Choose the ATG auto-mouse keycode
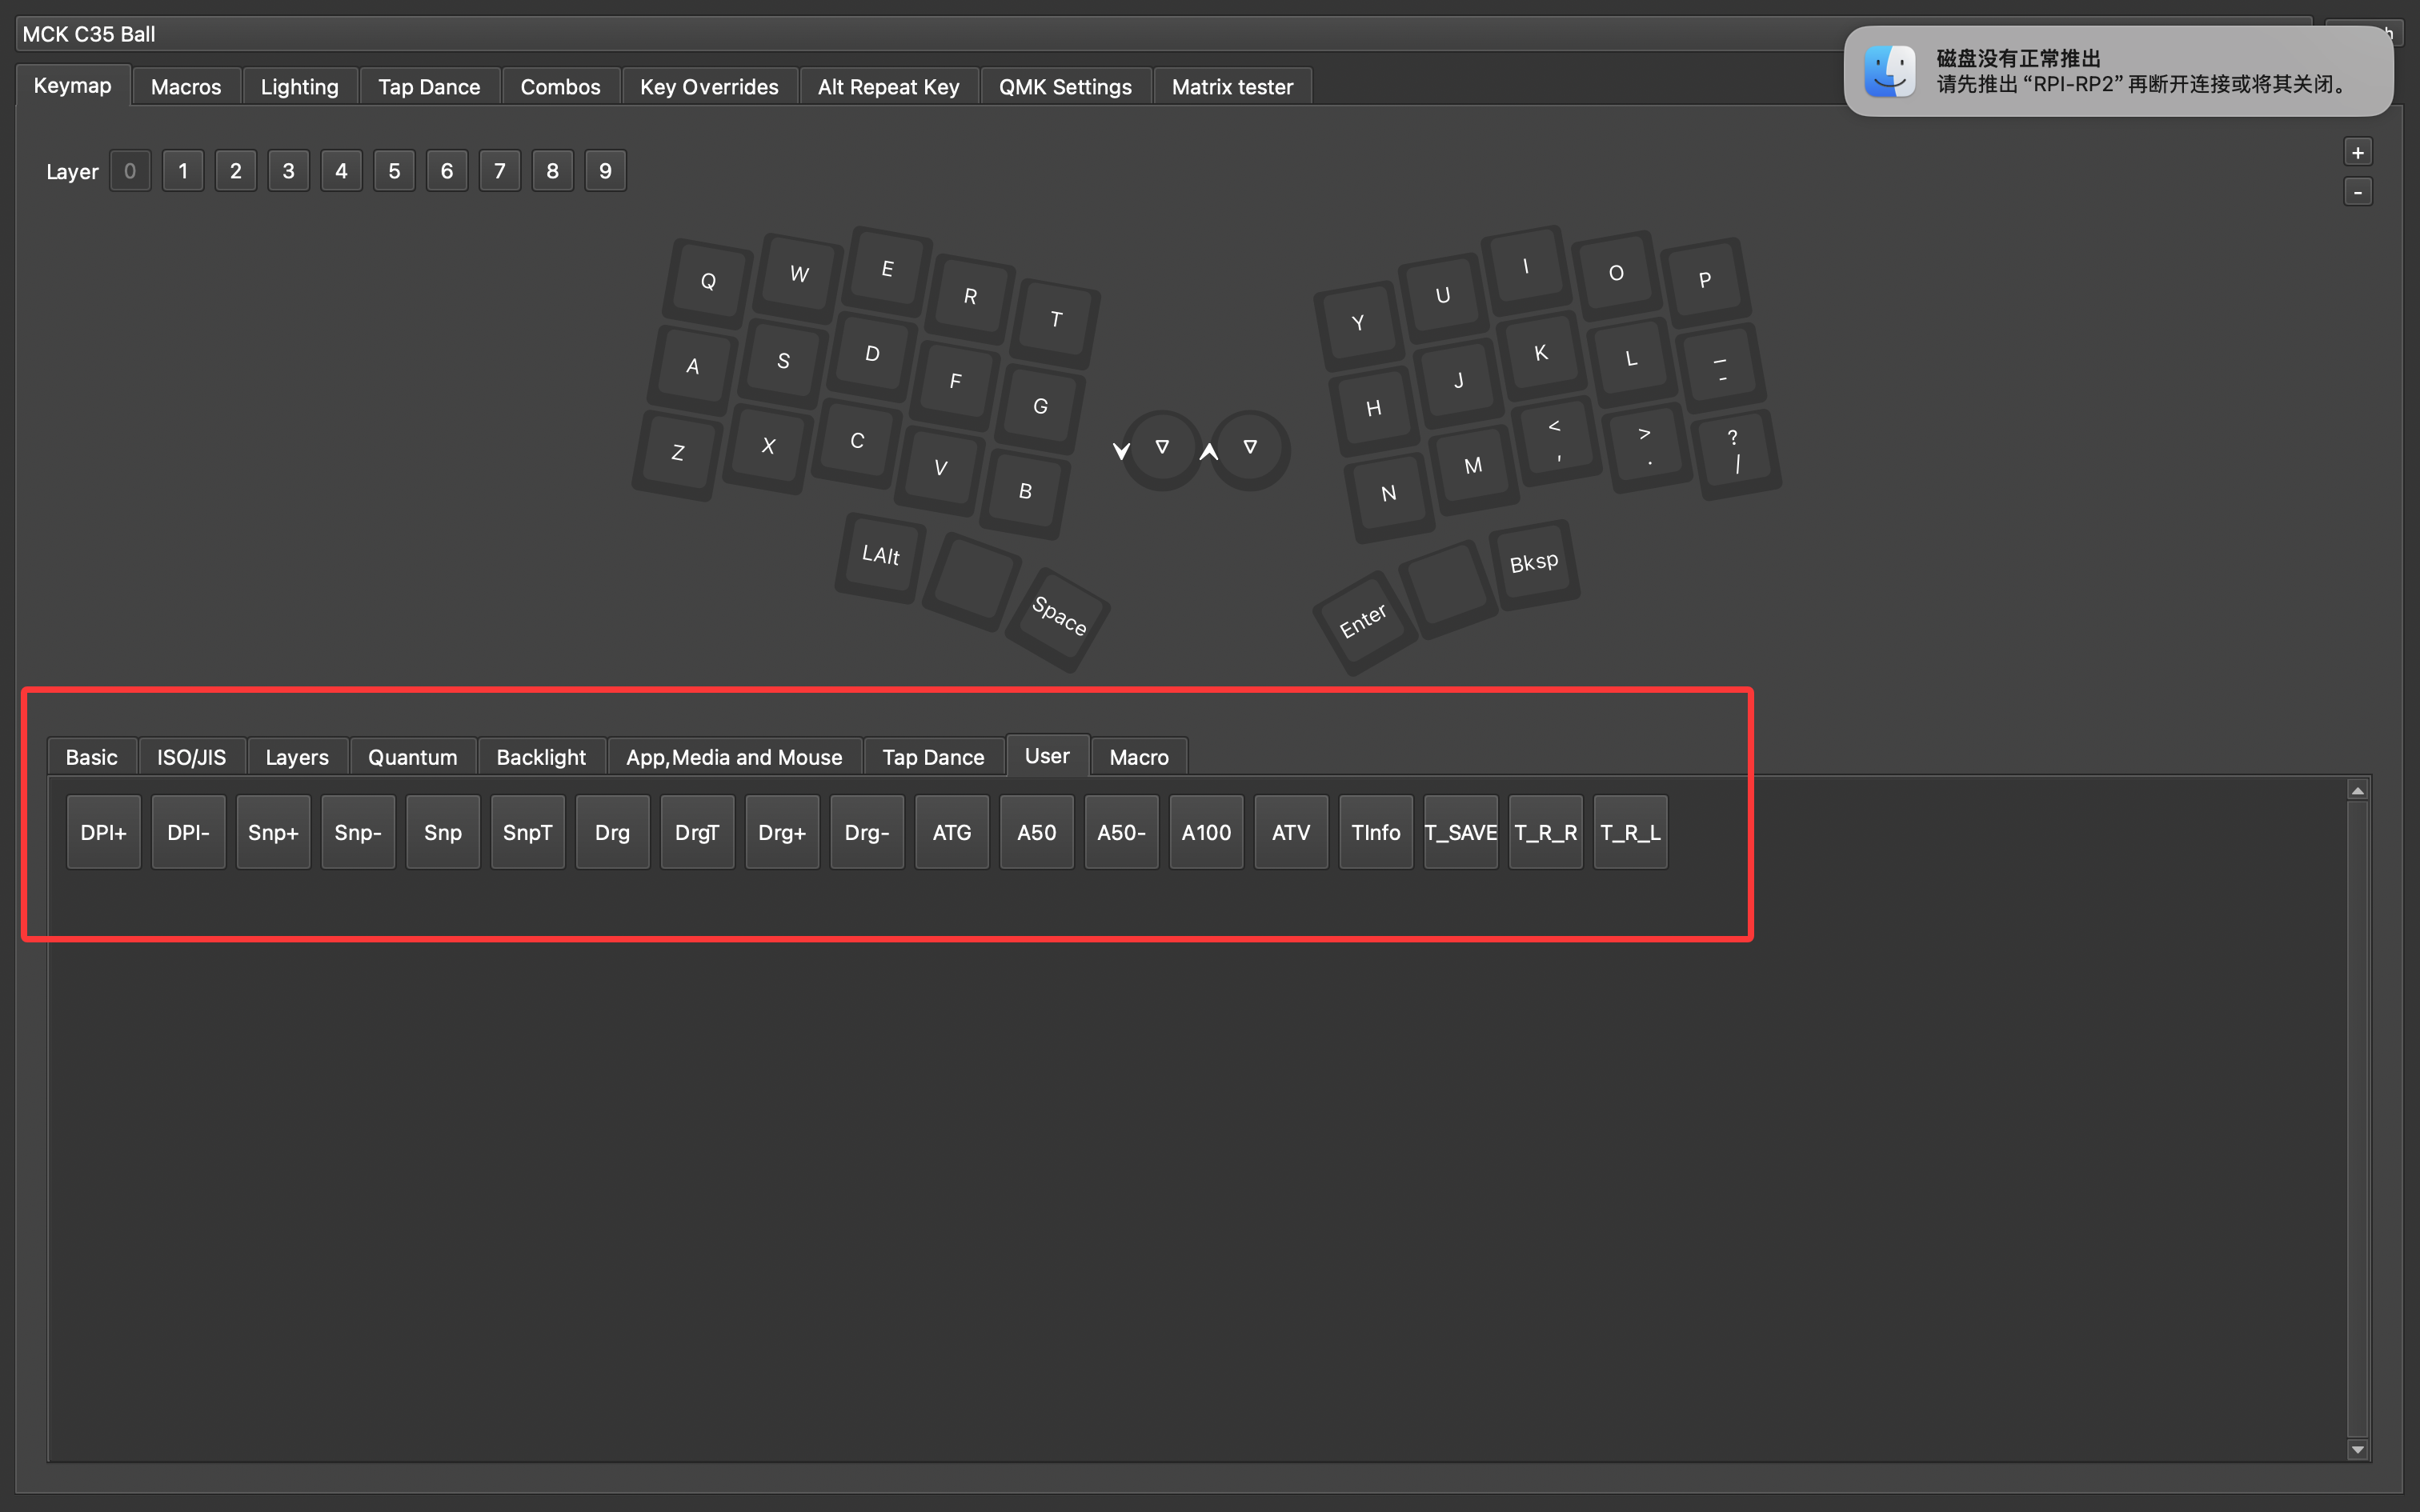 pos(951,831)
